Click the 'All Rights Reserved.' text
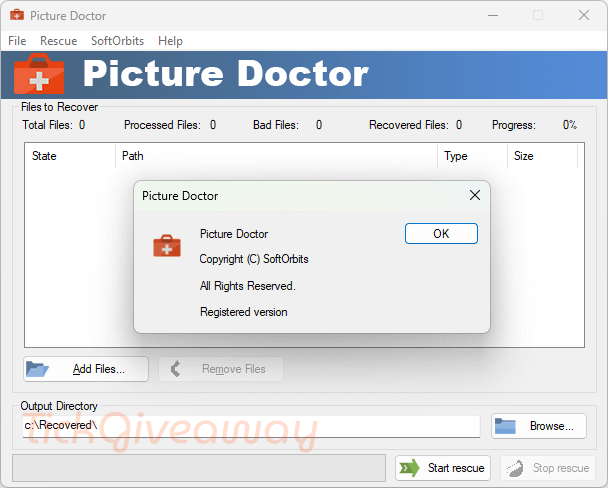Viewport: 608px width, 488px height. point(248,286)
